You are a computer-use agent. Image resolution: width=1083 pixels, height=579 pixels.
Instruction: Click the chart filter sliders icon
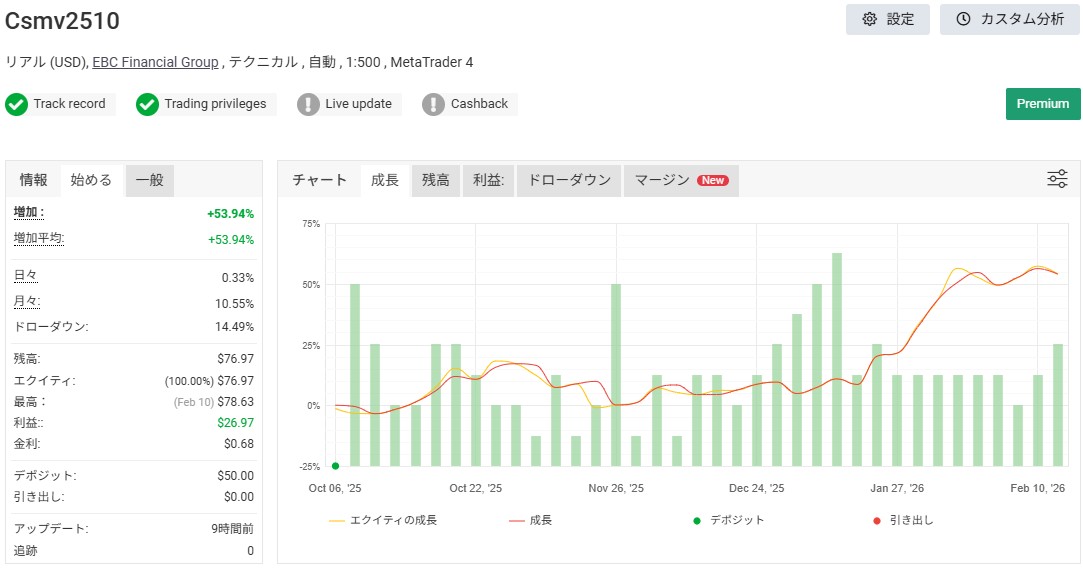pos(1057,179)
